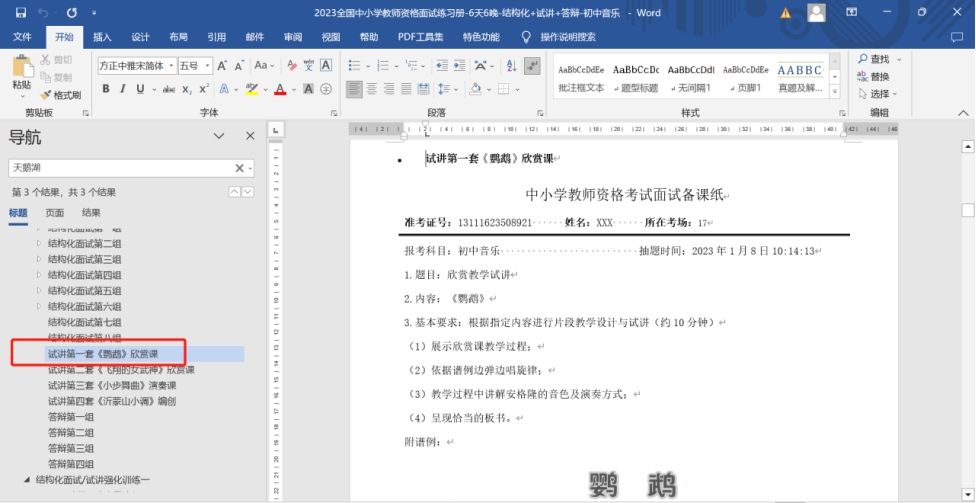Open the font name dropdown
This screenshot has height=503, width=976.
[169, 65]
